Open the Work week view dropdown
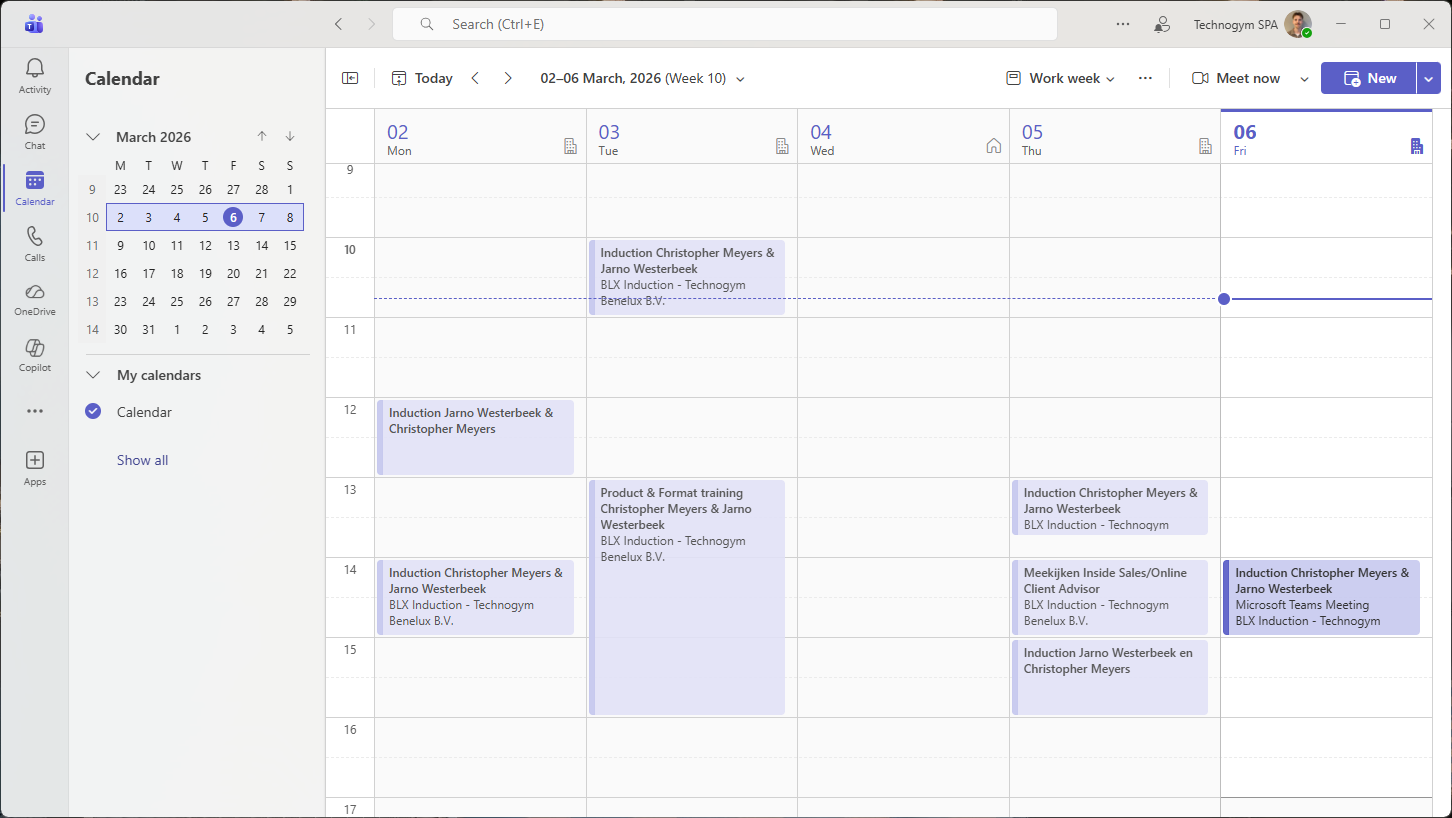 (x=1060, y=78)
